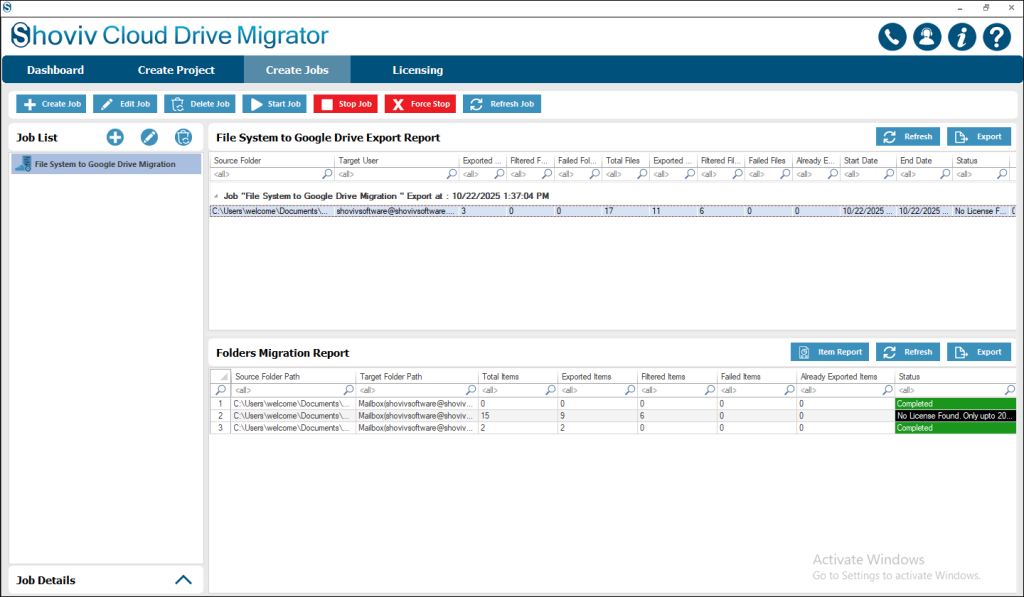
Task: Click the Edit Job toolbar button
Action: (x=125, y=104)
